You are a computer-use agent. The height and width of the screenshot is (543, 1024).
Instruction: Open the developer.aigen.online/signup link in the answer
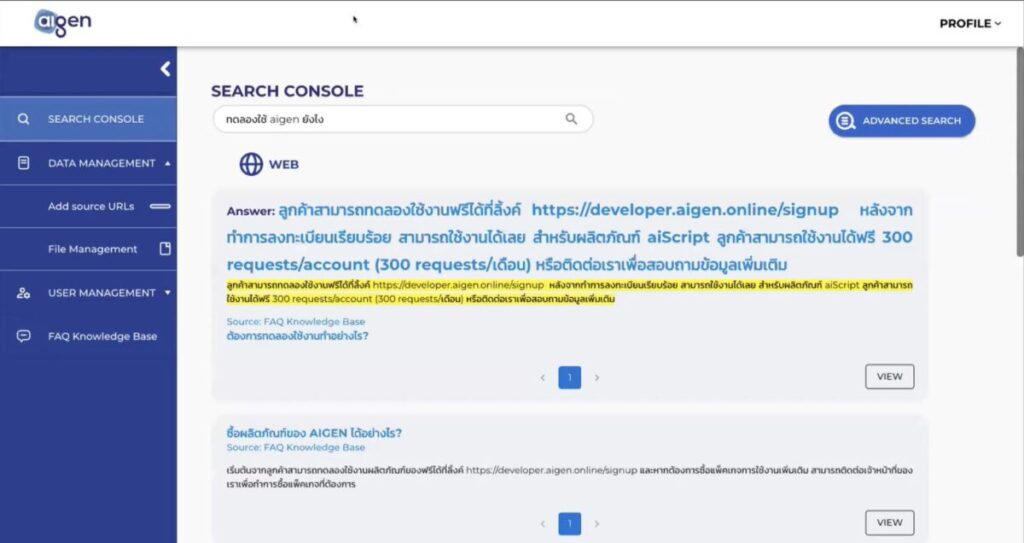(x=684, y=210)
